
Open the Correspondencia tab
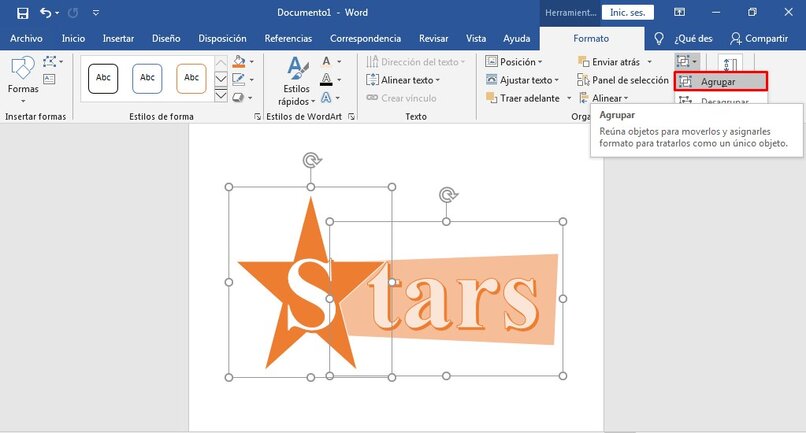pyautogui.click(x=365, y=38)
